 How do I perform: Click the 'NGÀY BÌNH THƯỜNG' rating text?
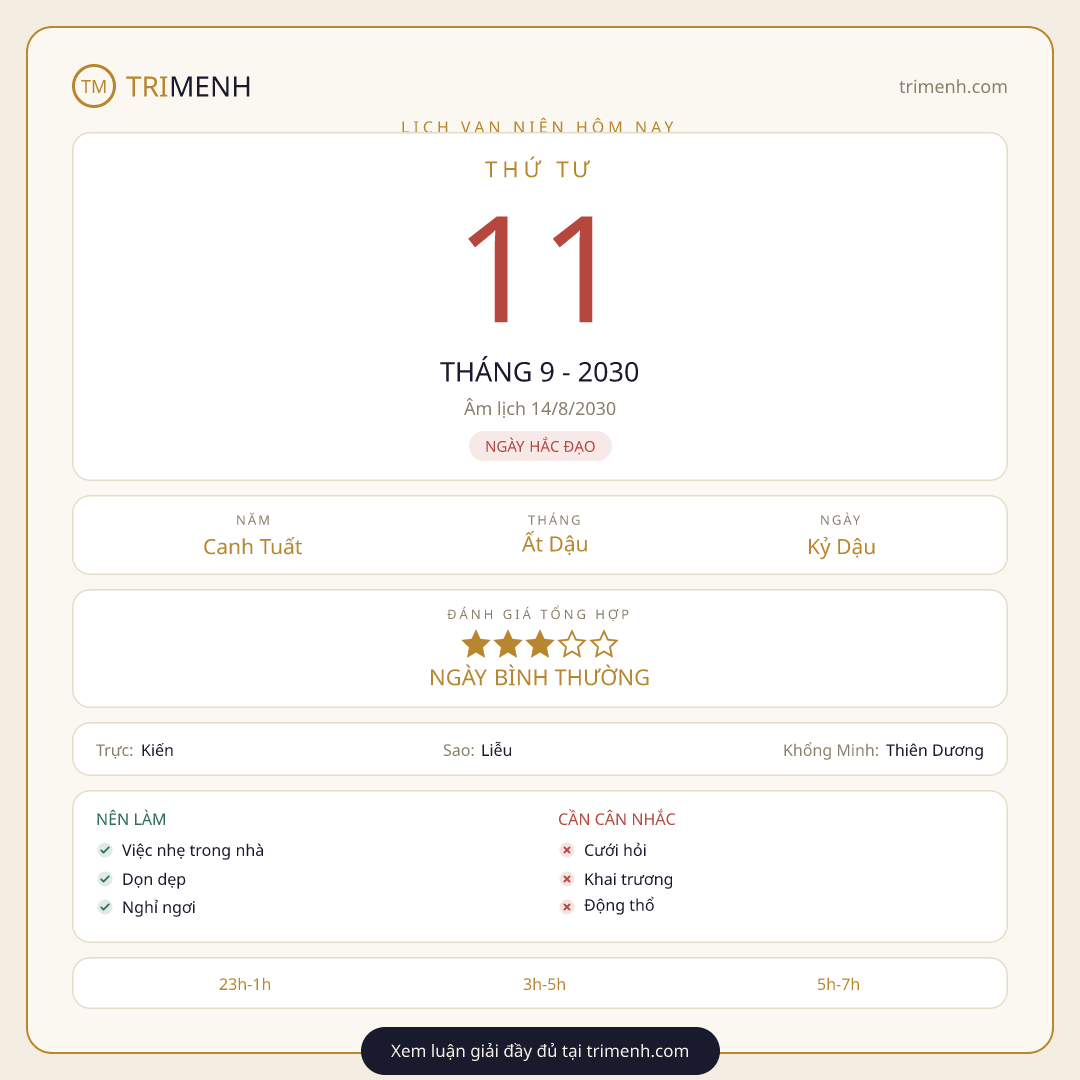(x=539, y=677)
